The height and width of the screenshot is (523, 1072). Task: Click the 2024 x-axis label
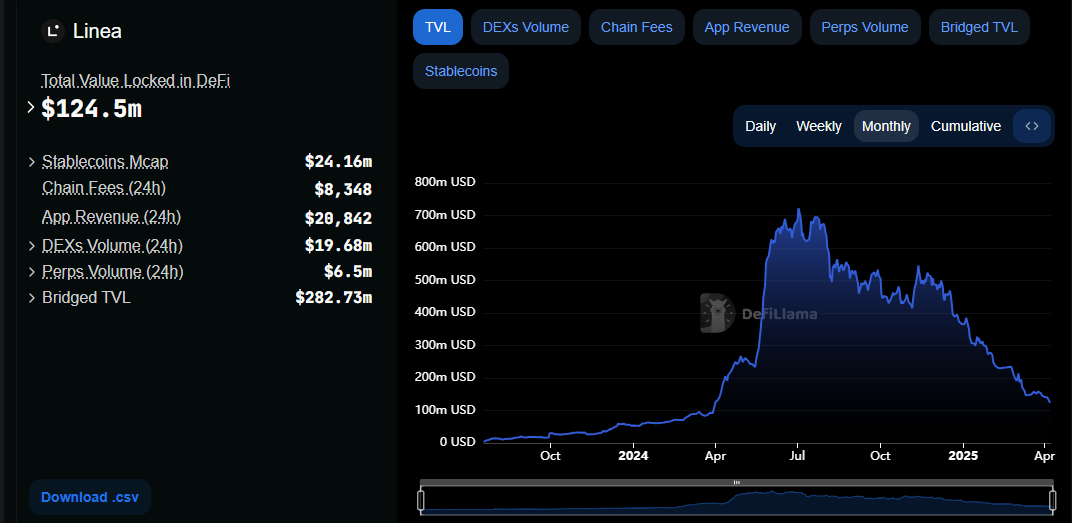[x=632, y=455]
